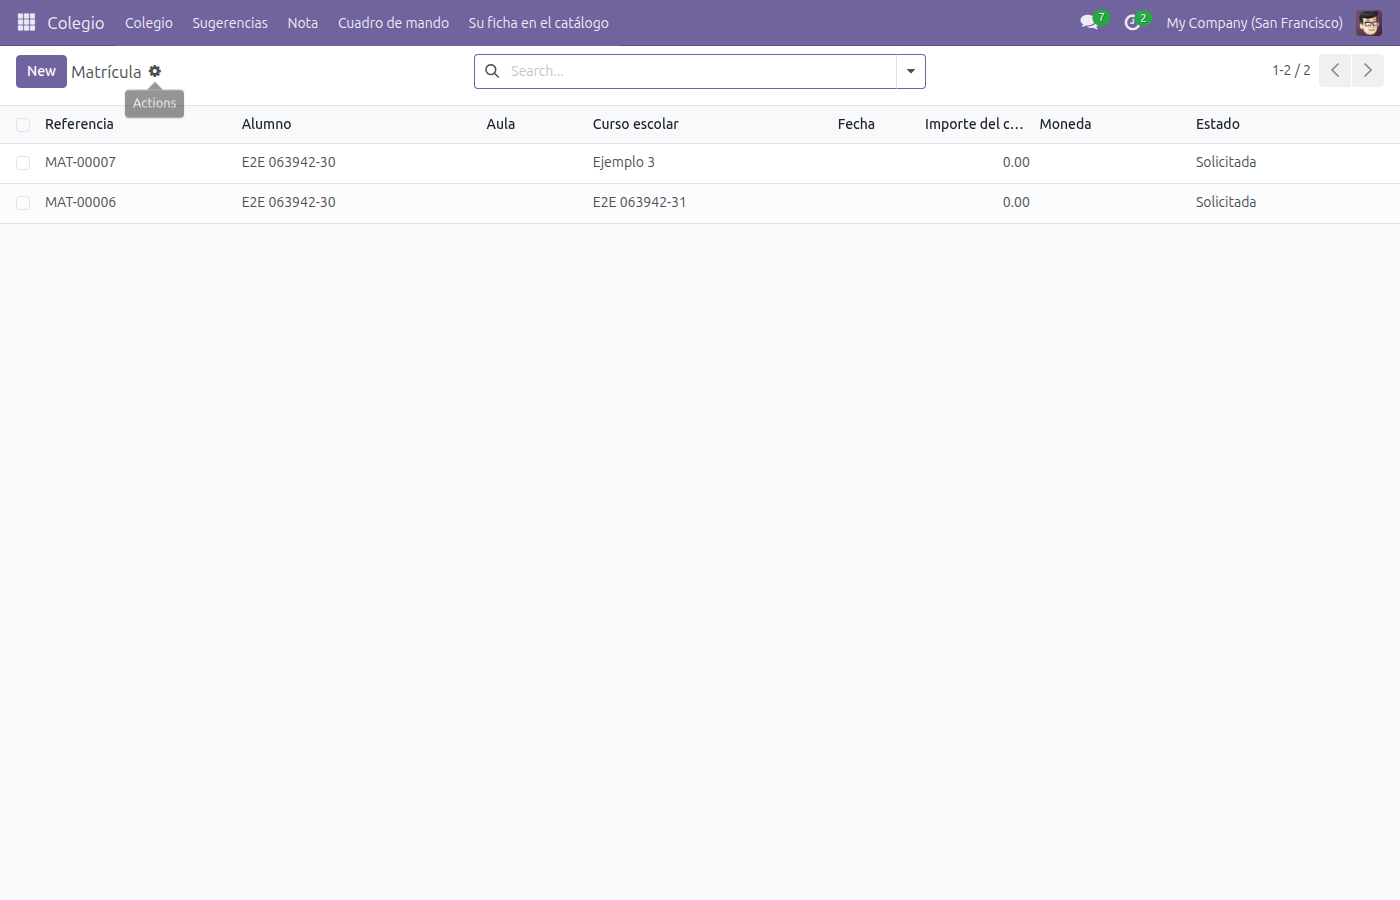Open the Sugerencias menu
The width and height of the screenshot is (1400, 900).
click(x=230, y=22)
